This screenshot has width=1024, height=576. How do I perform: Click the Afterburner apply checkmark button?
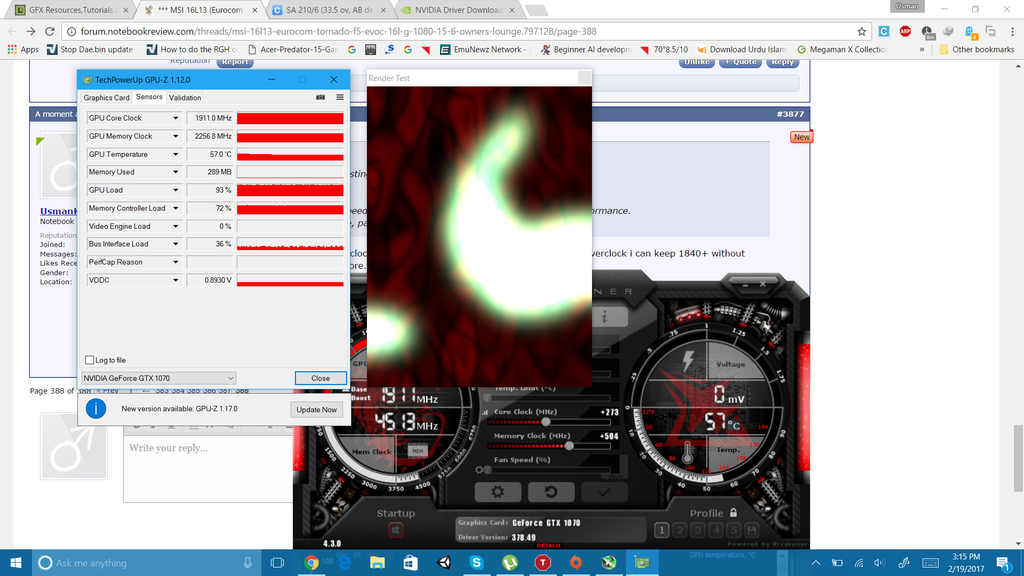pyautogui.click(x=604, y=492)
